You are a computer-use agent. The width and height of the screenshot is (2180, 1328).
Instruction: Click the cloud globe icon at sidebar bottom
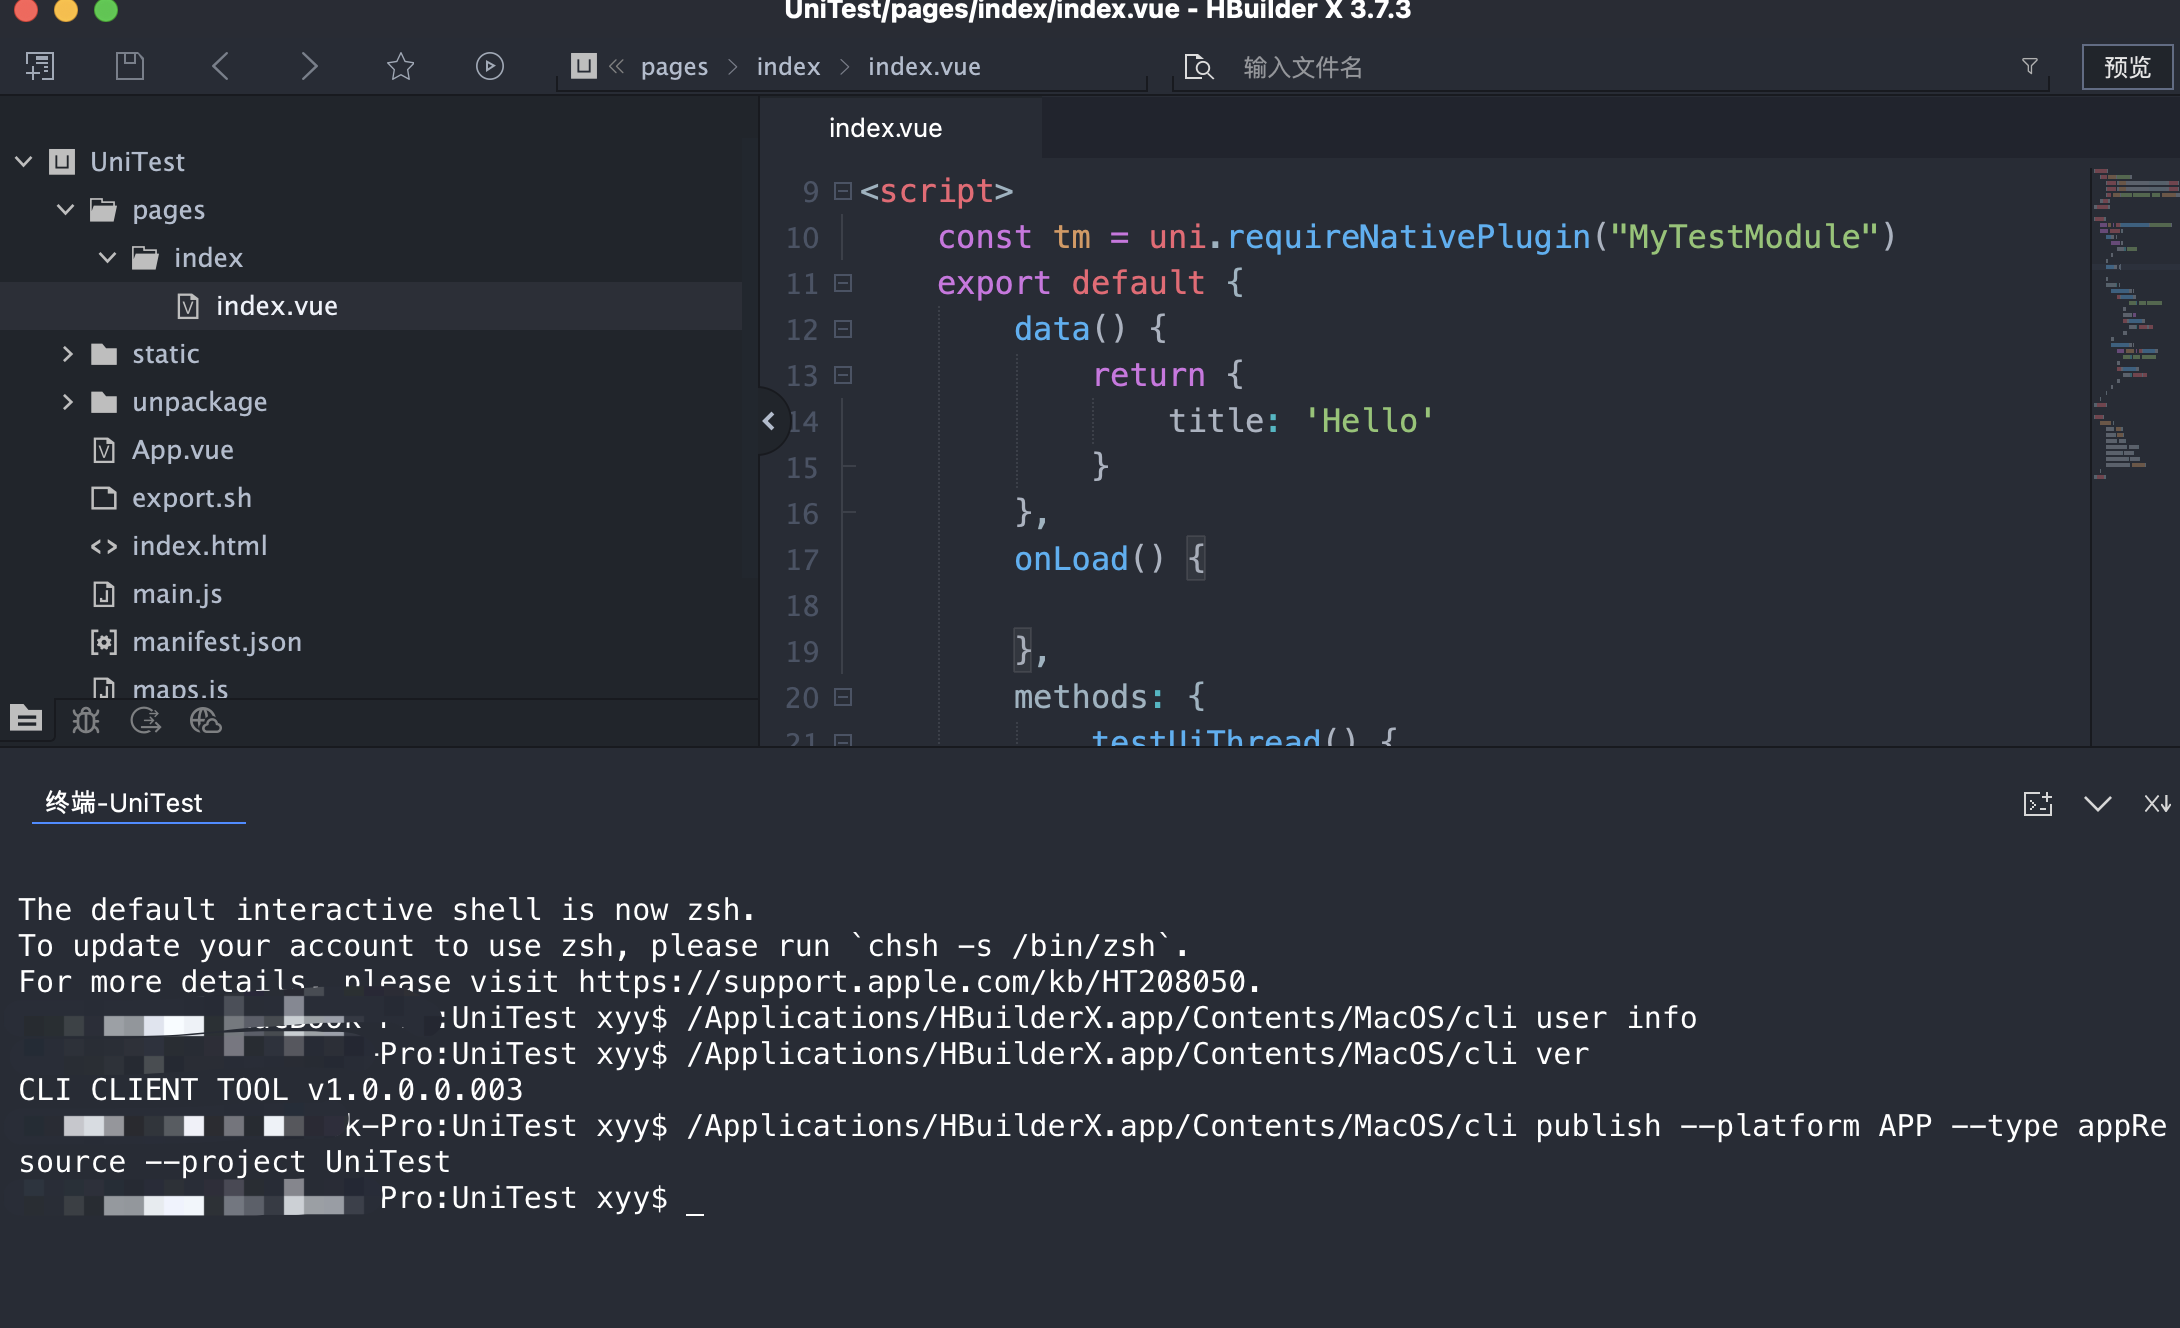click(206, 720)
